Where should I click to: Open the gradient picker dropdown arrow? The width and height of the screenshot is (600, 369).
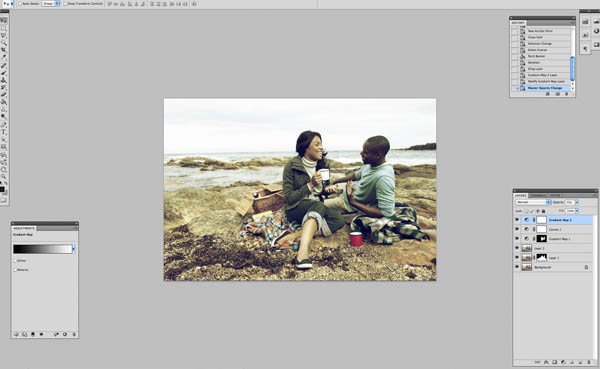[73, 249]
